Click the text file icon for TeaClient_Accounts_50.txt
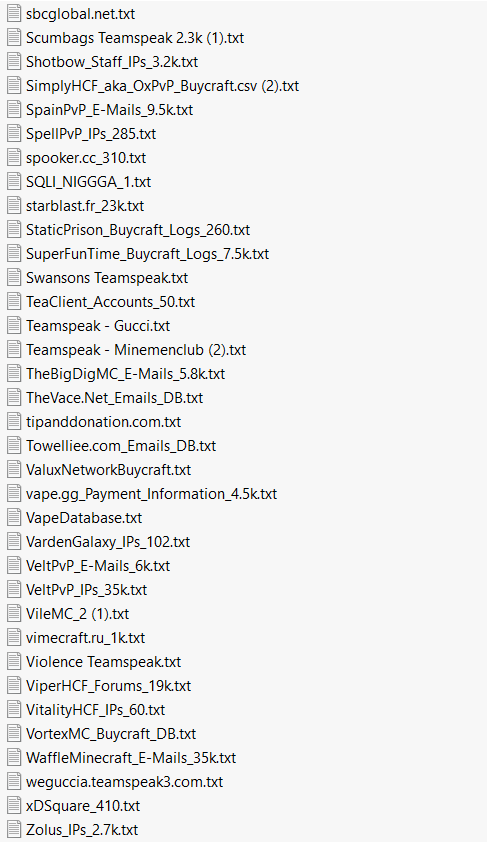Screen dimensions: 487x842 pos(14,301)
